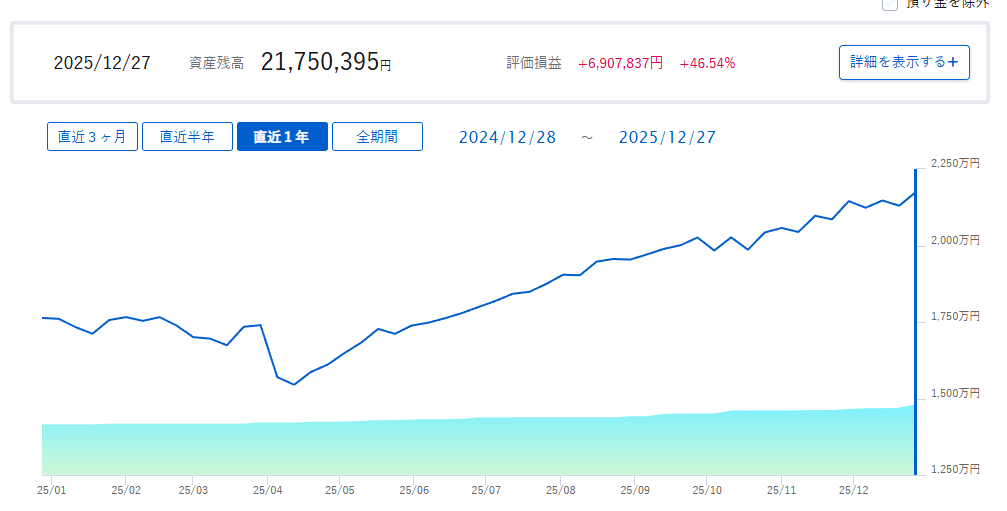Image resolution: width=1007 pixels, height=511 pixels.
Task: Show 全期間 full period chart
Action: click(377, 137)
